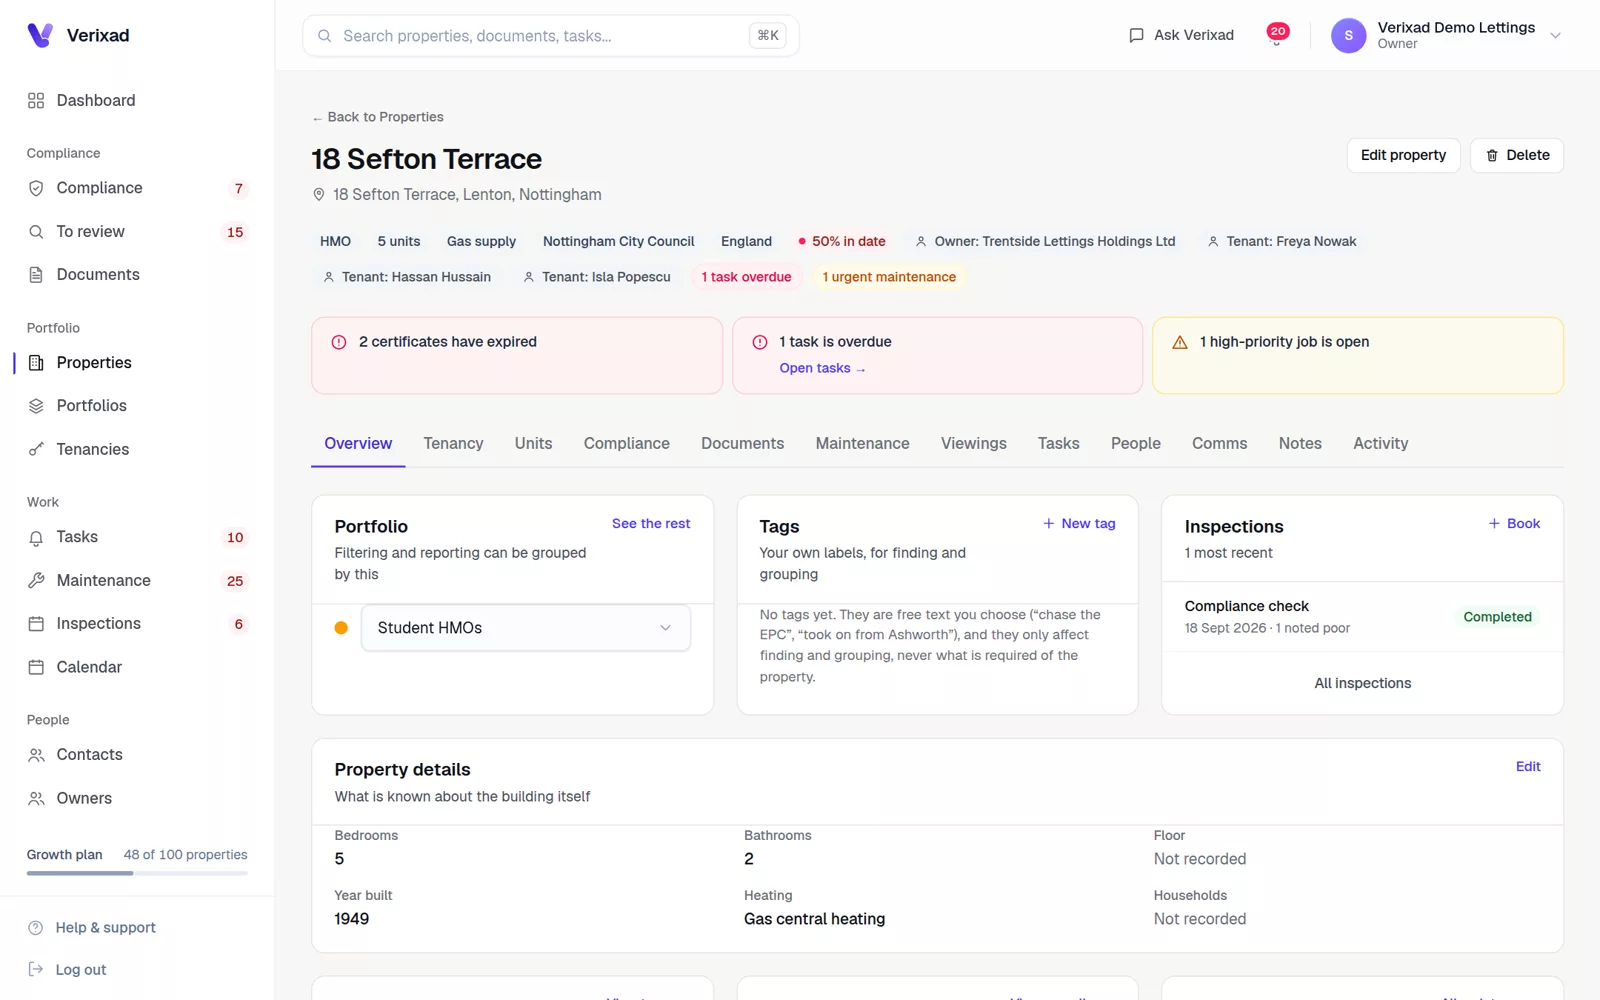The image size is (1600, 1000).
Task: Click See the rest in Portfolio card
Action: pos(651,524)
